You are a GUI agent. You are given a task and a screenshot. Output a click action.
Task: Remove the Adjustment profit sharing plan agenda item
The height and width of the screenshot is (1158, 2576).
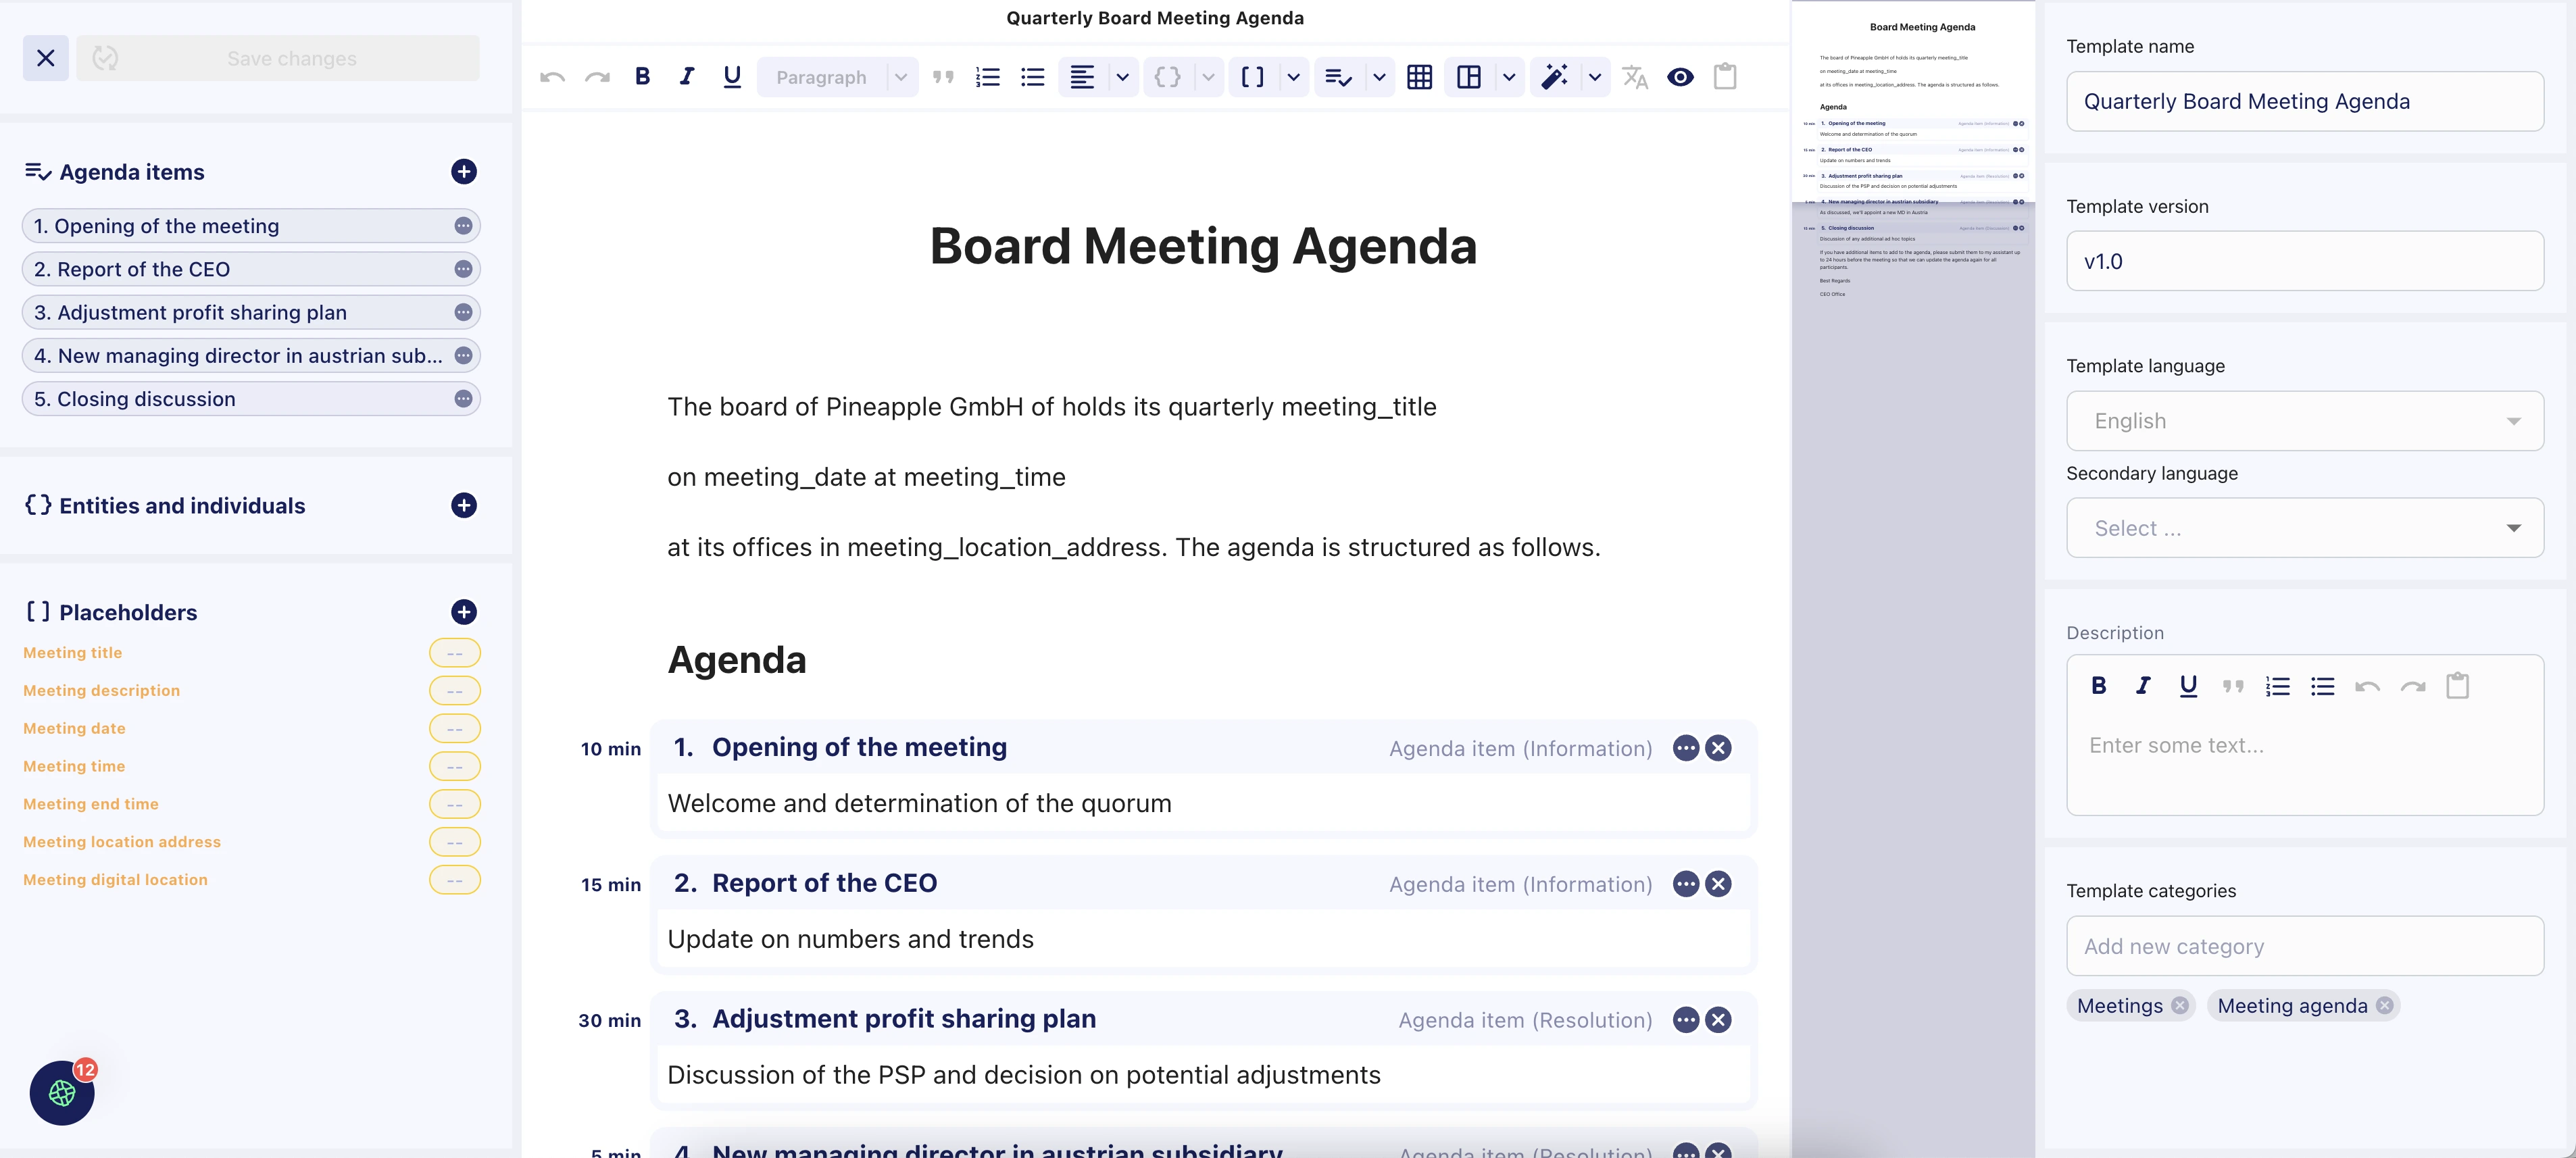1718,1020
